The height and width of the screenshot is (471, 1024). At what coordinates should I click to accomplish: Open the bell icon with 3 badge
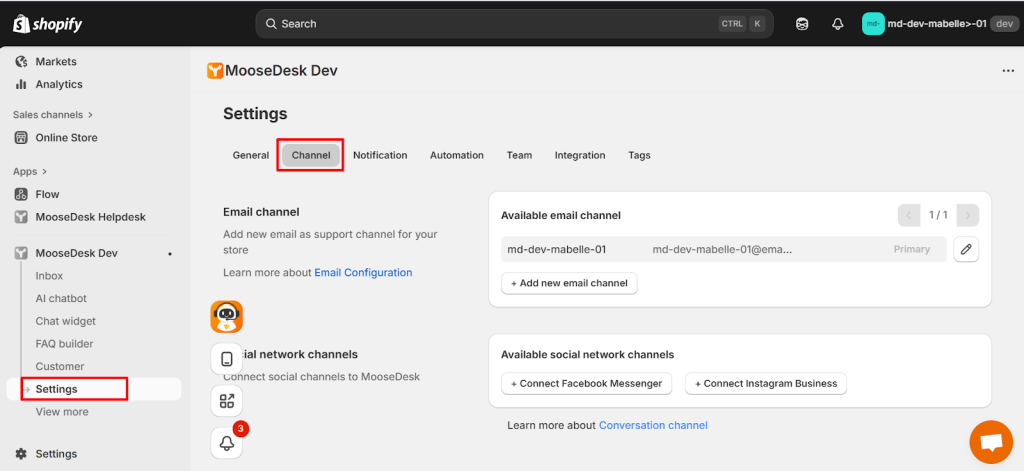click(227, 442)
